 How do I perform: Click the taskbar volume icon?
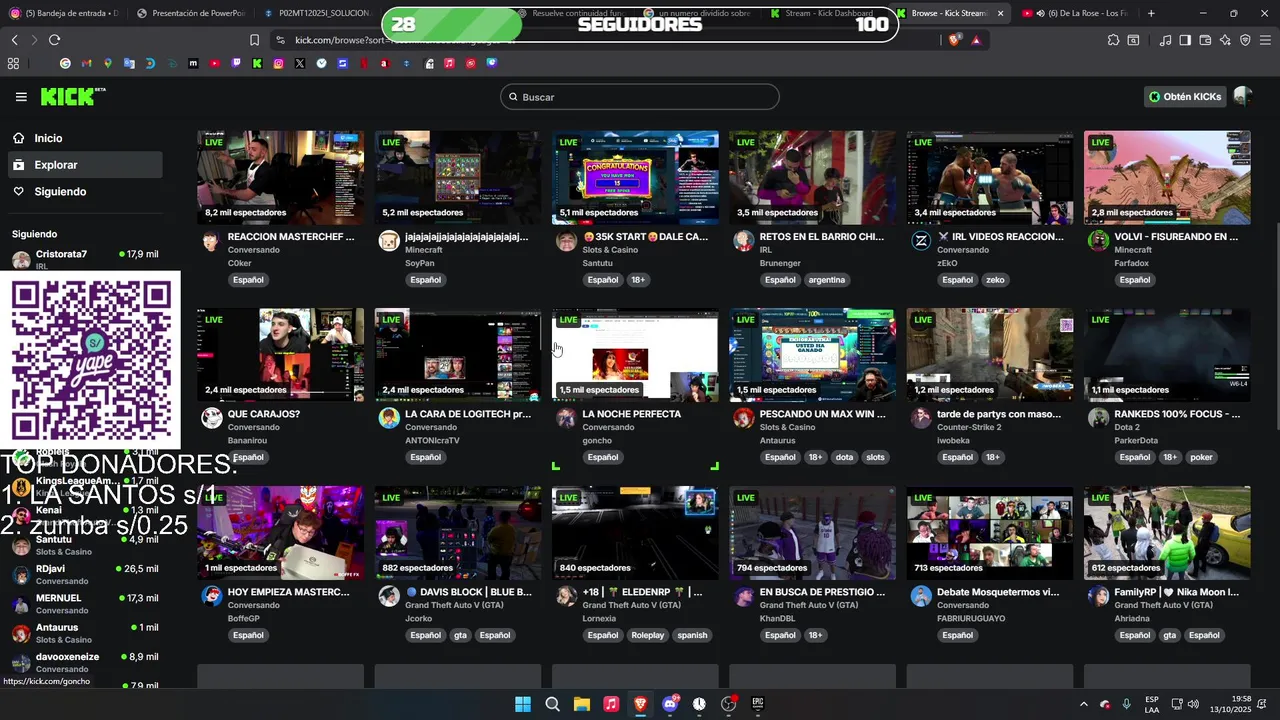pos(1195,704)
